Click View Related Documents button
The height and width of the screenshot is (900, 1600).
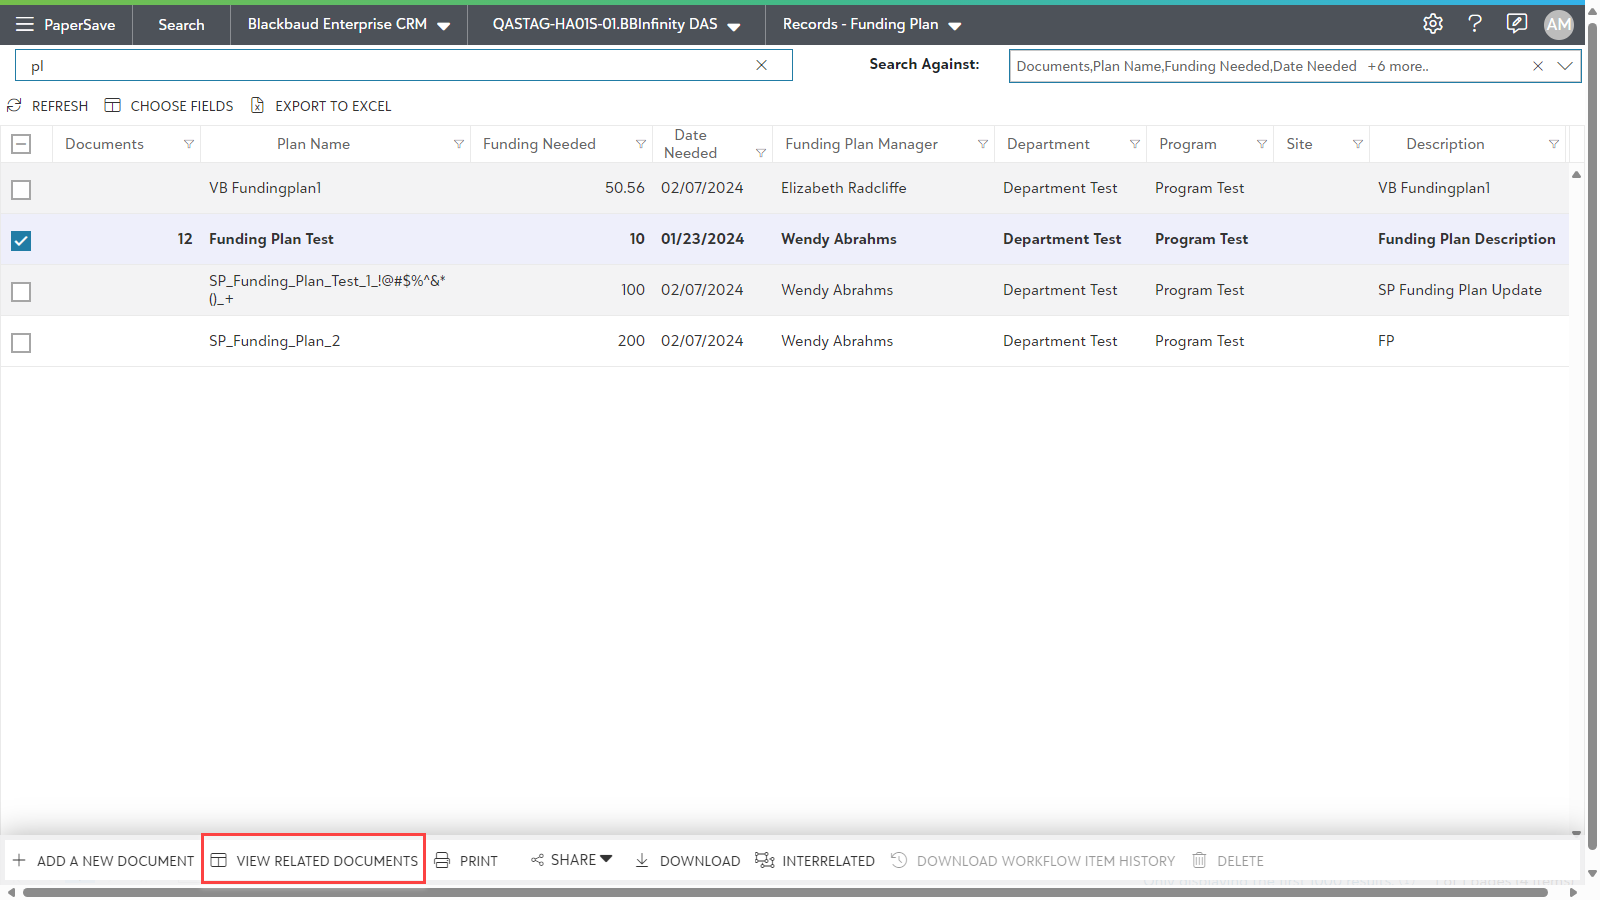pyautogui.click(x=314, y=860)
